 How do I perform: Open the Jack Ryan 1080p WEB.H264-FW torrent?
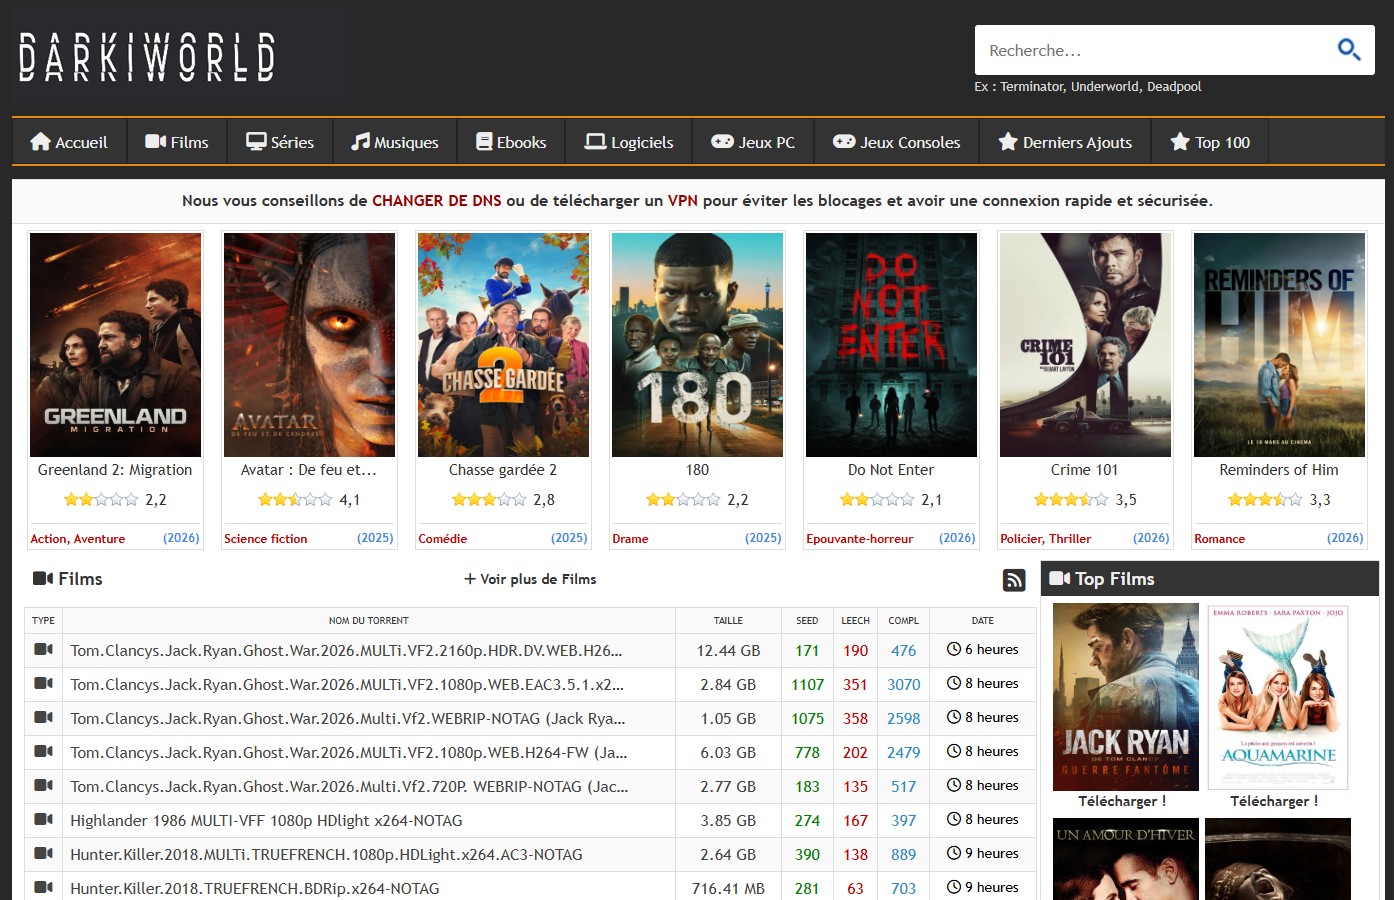coord(349,752)
